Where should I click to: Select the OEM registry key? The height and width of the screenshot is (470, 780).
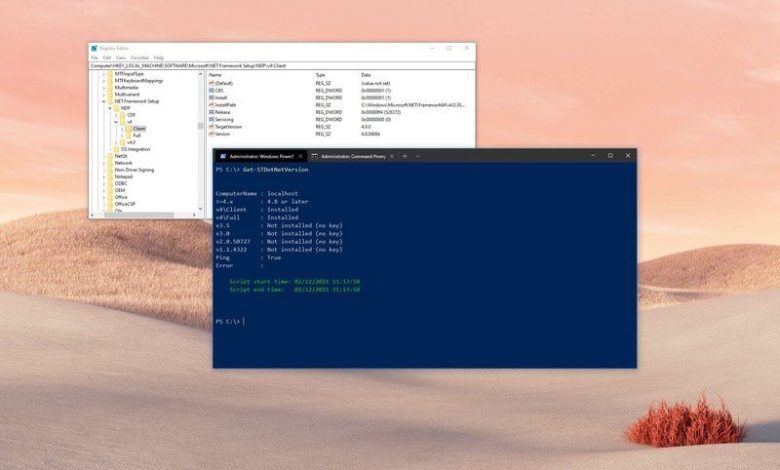tap(120, 190)
